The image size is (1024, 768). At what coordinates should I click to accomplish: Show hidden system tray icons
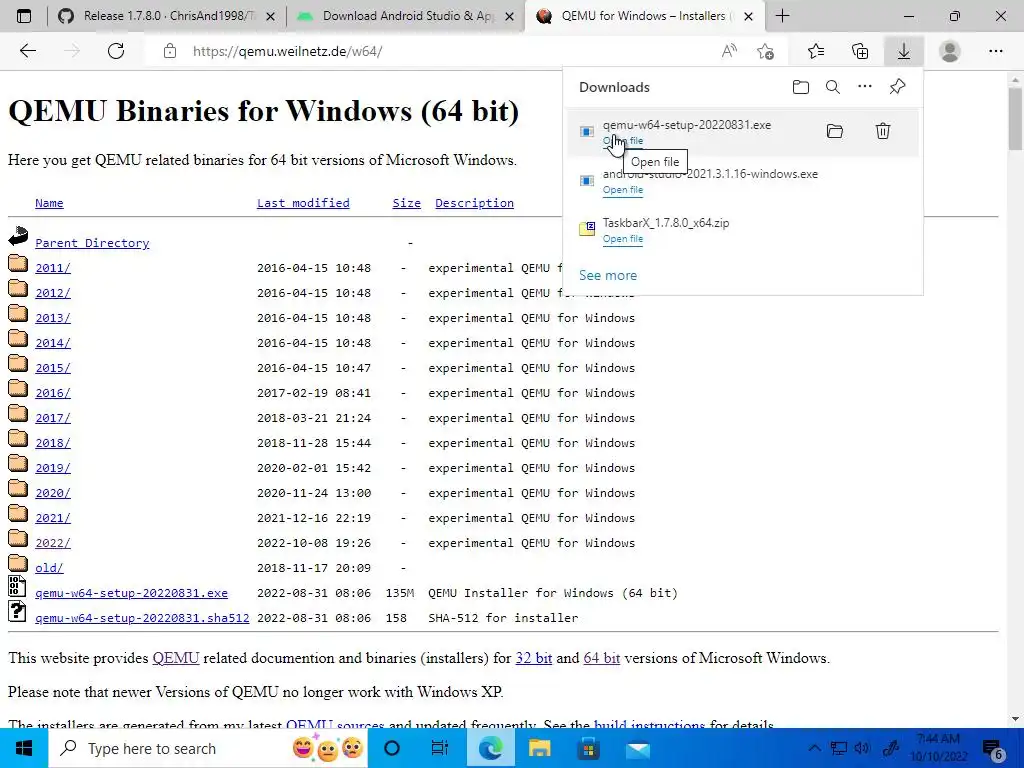coord(814,748)
